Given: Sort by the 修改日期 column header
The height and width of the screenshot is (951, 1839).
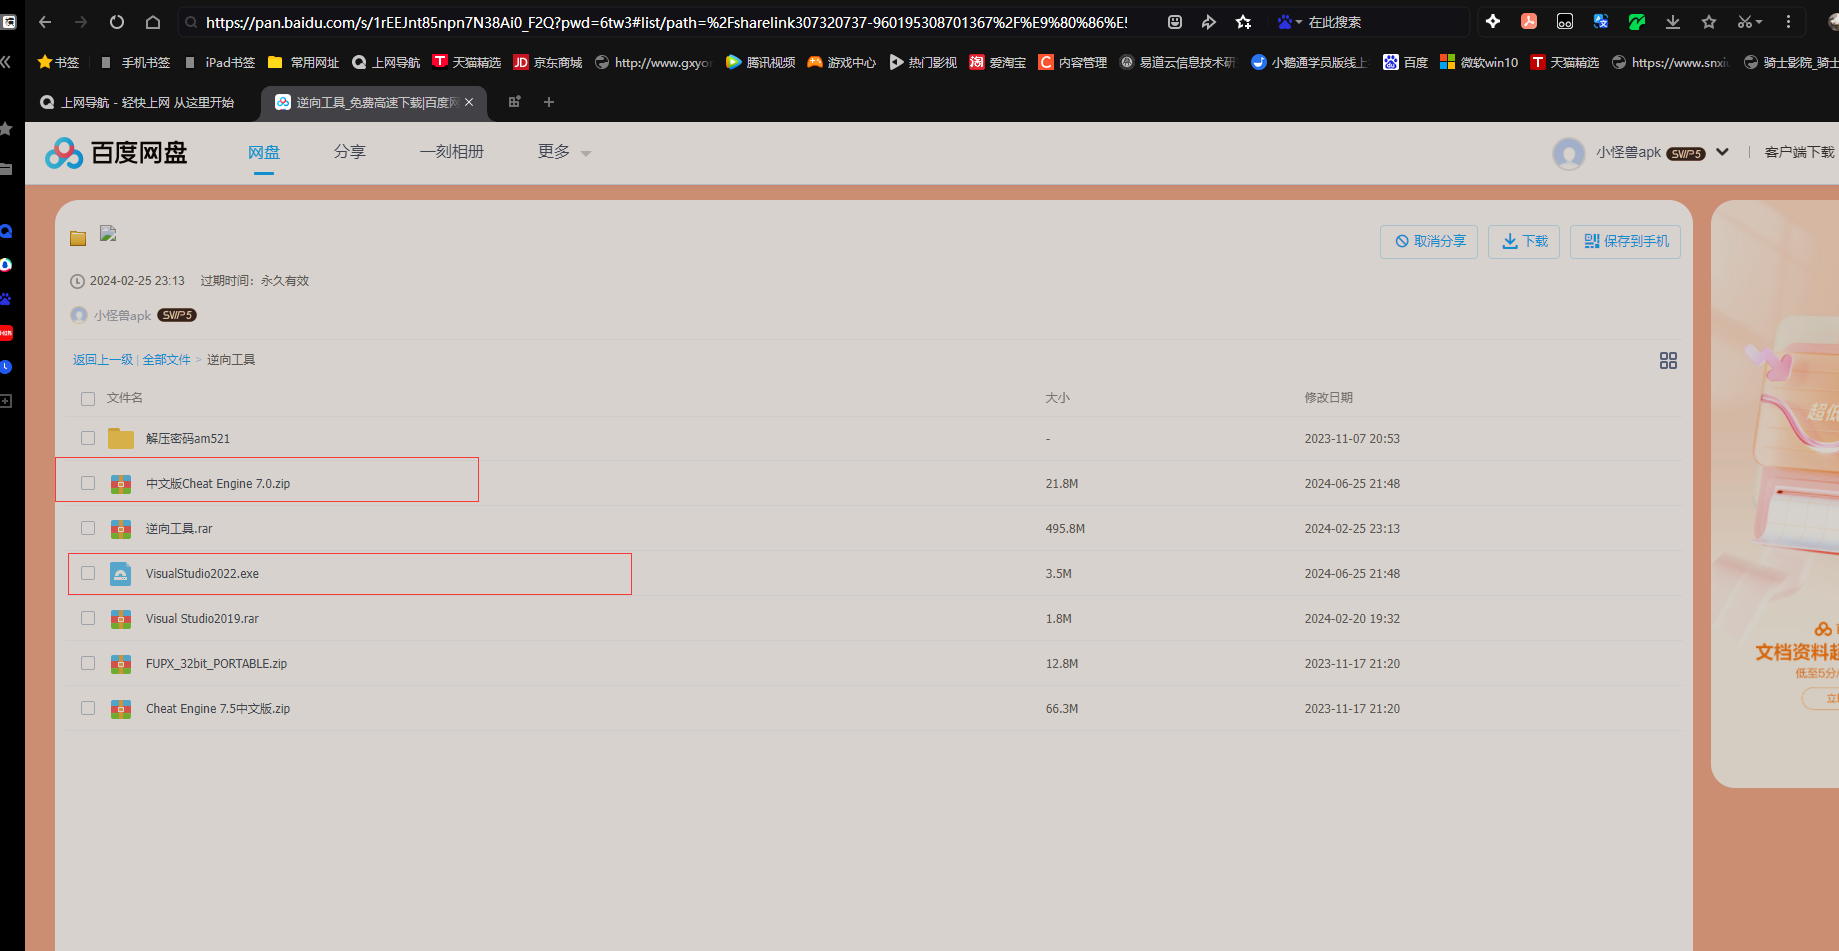Looking at the screenshot, I should click(1328, 398).
